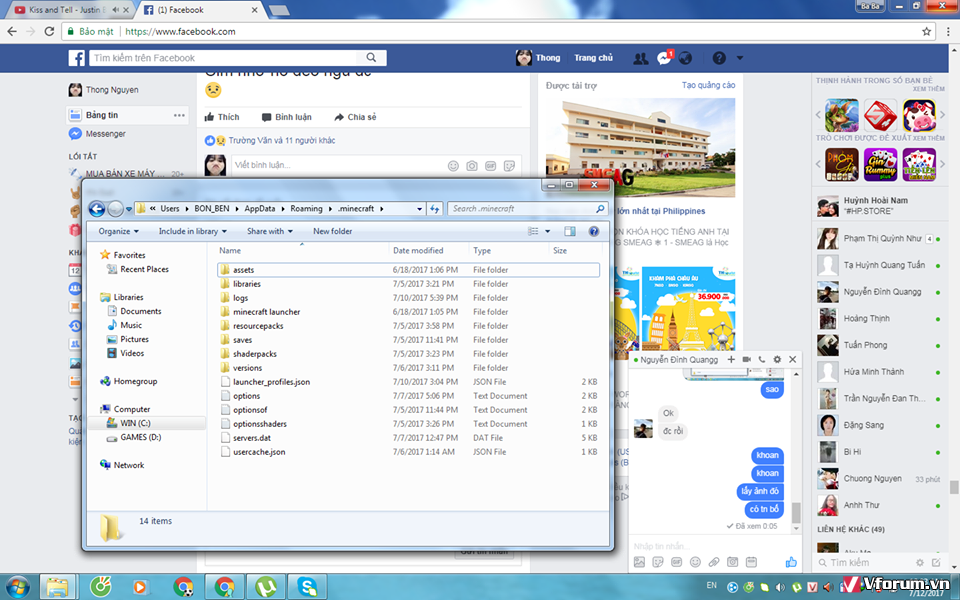Expand the Include in library dropdown
960x600 pixels.
pyautogui.click(x=193, y=231)
